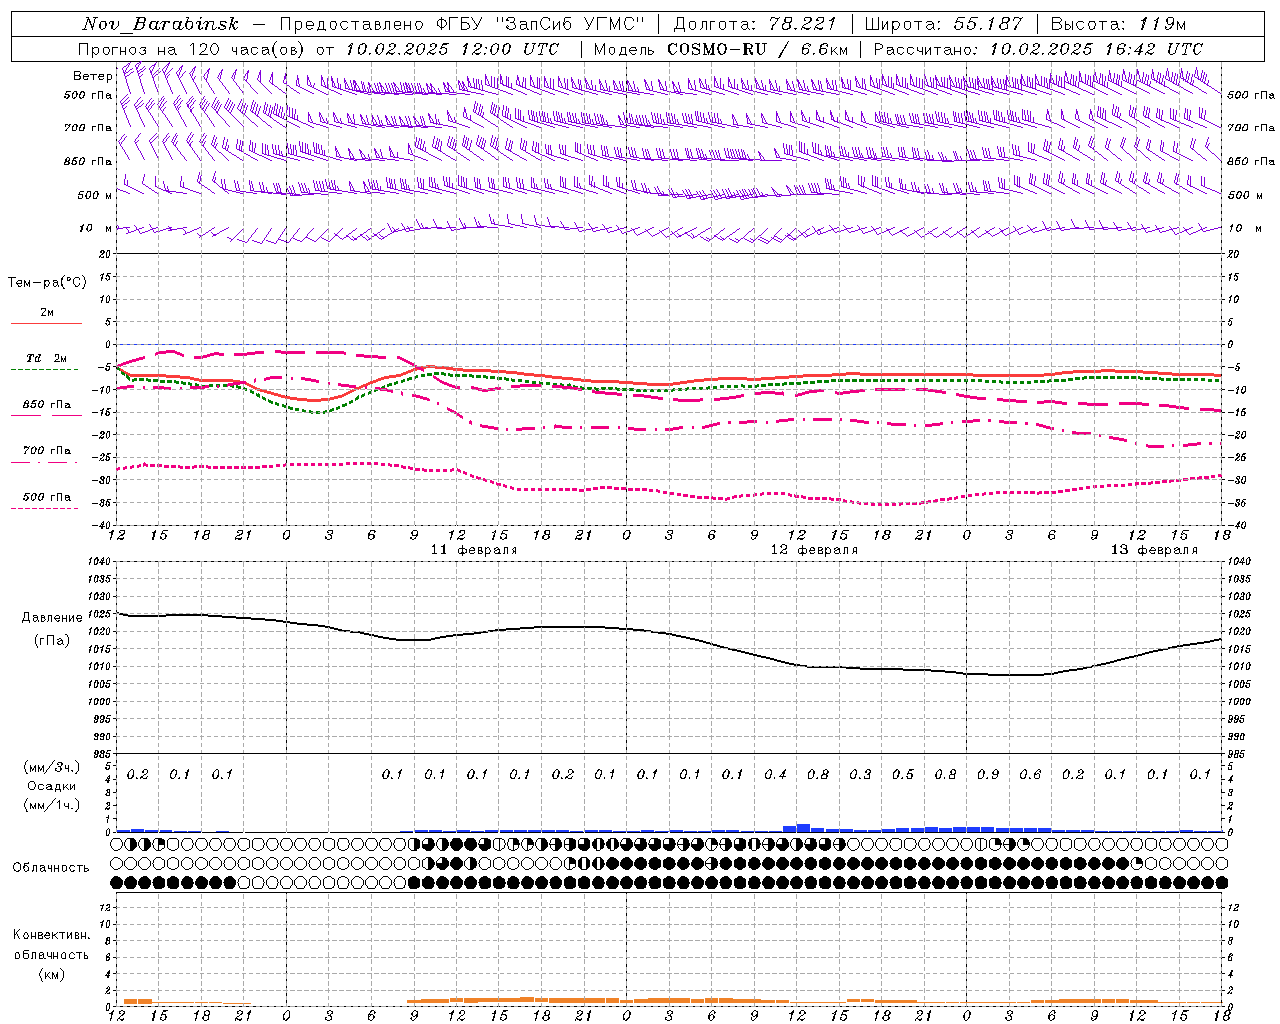Click the Широта: 55.187 value

click(x=943, y=24)
